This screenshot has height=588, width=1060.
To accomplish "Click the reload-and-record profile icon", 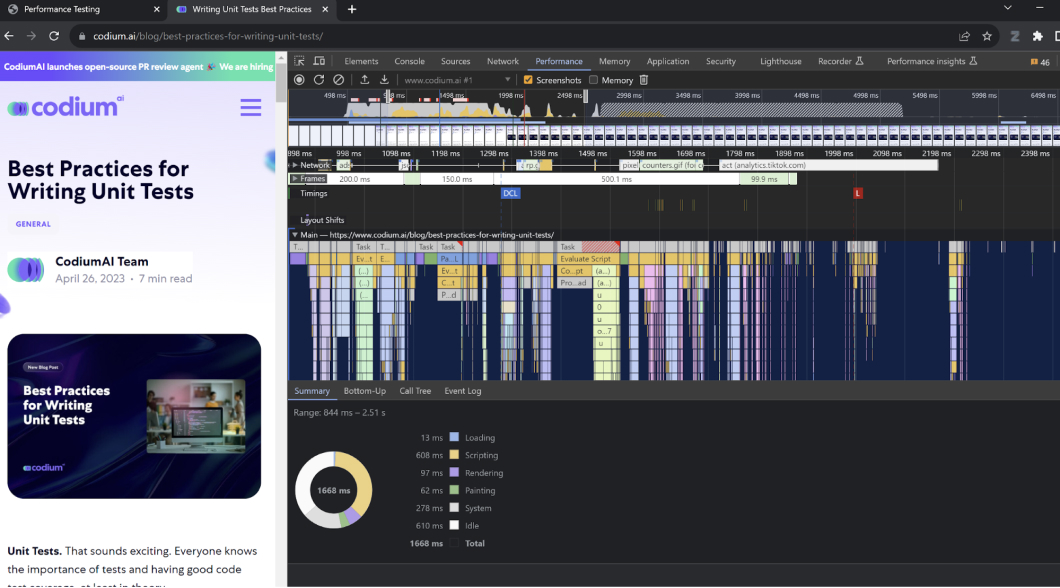I will pos(319,80).
